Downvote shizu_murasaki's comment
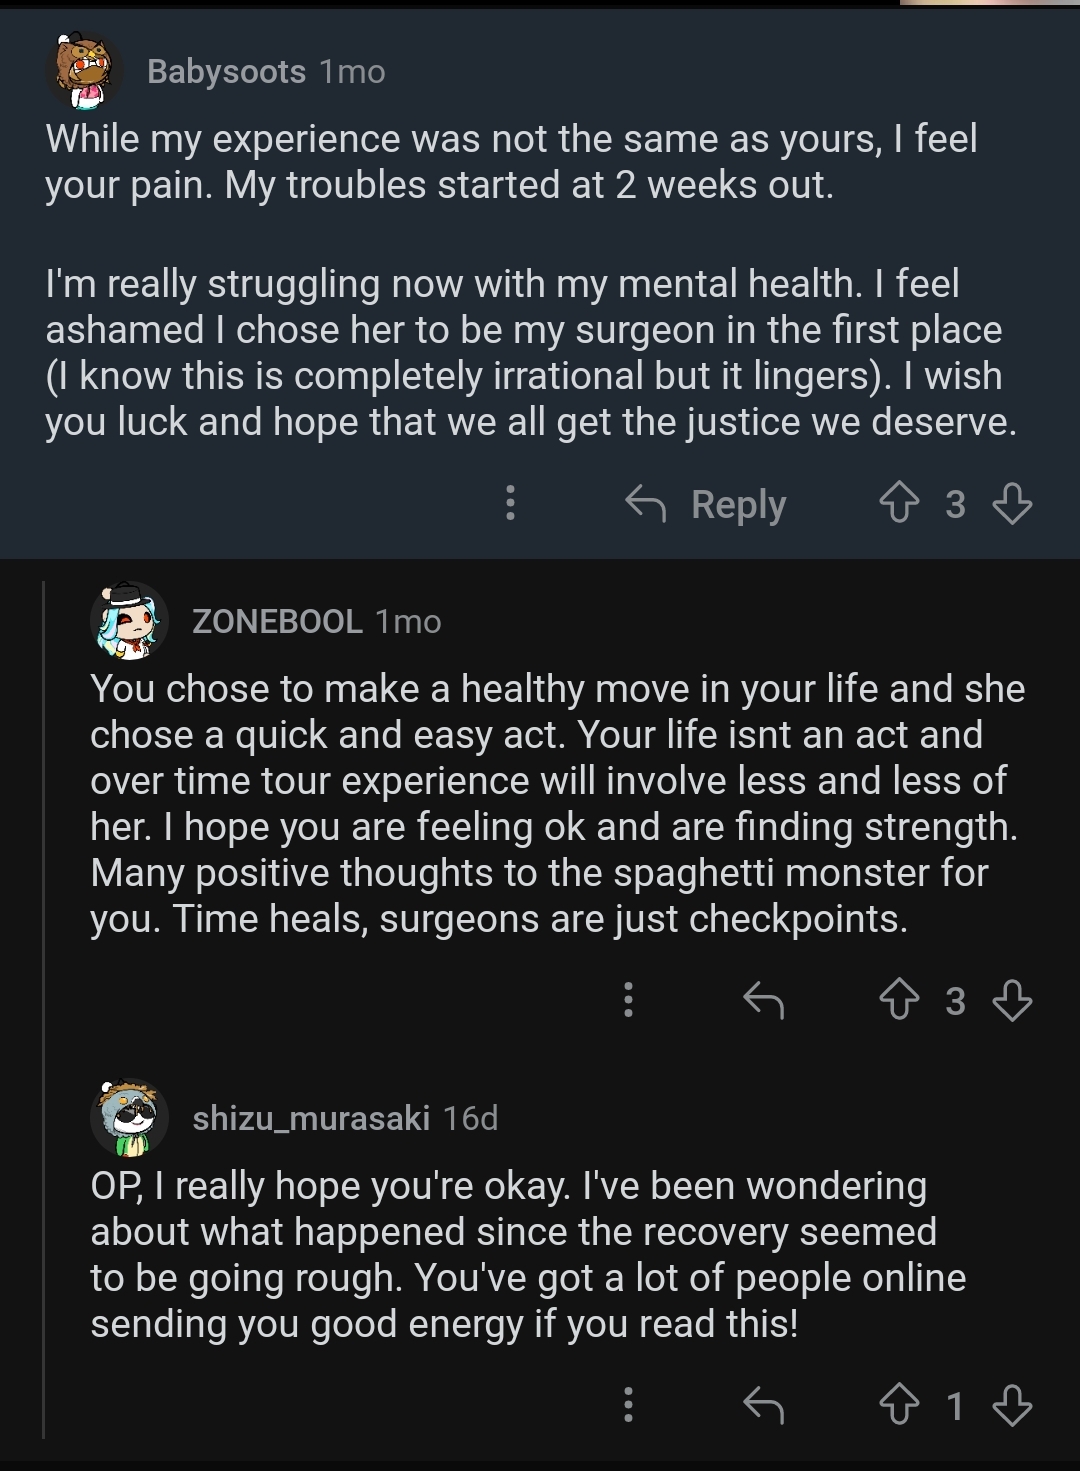Image resolution: width=1080 pixels, height=1471 pixels. coord(1012,1406)
